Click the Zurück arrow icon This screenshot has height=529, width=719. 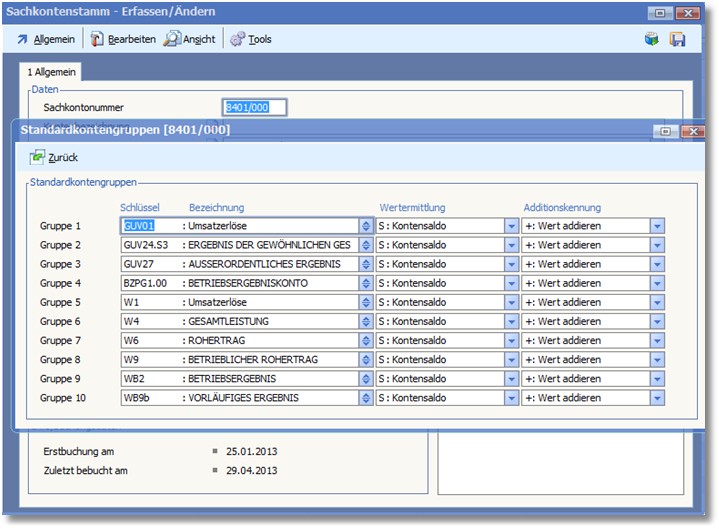point(37,157)
